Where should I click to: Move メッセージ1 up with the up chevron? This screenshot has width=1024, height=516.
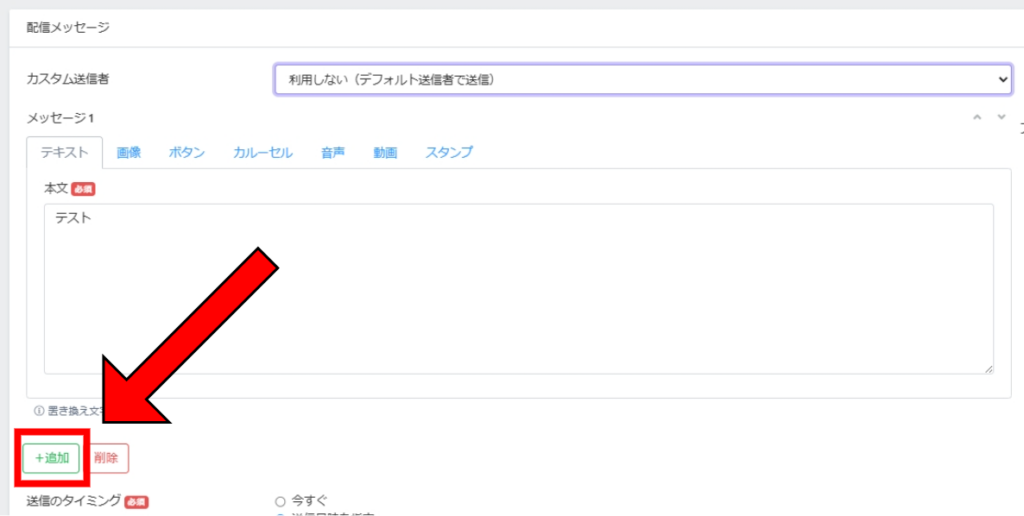click(978, 118)
